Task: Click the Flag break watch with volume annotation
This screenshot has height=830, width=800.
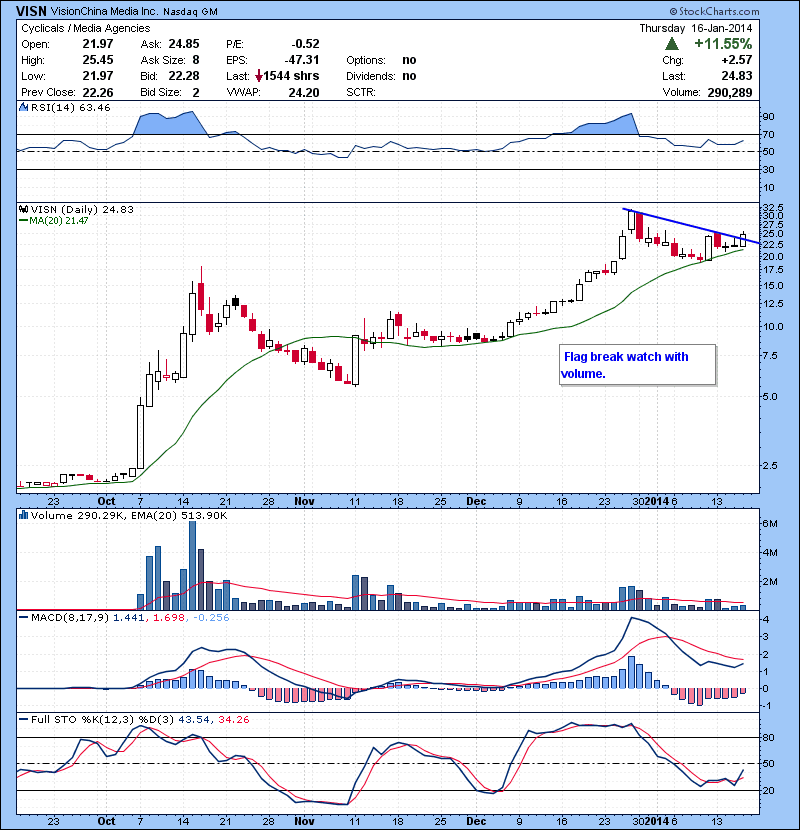Action: 637,365
